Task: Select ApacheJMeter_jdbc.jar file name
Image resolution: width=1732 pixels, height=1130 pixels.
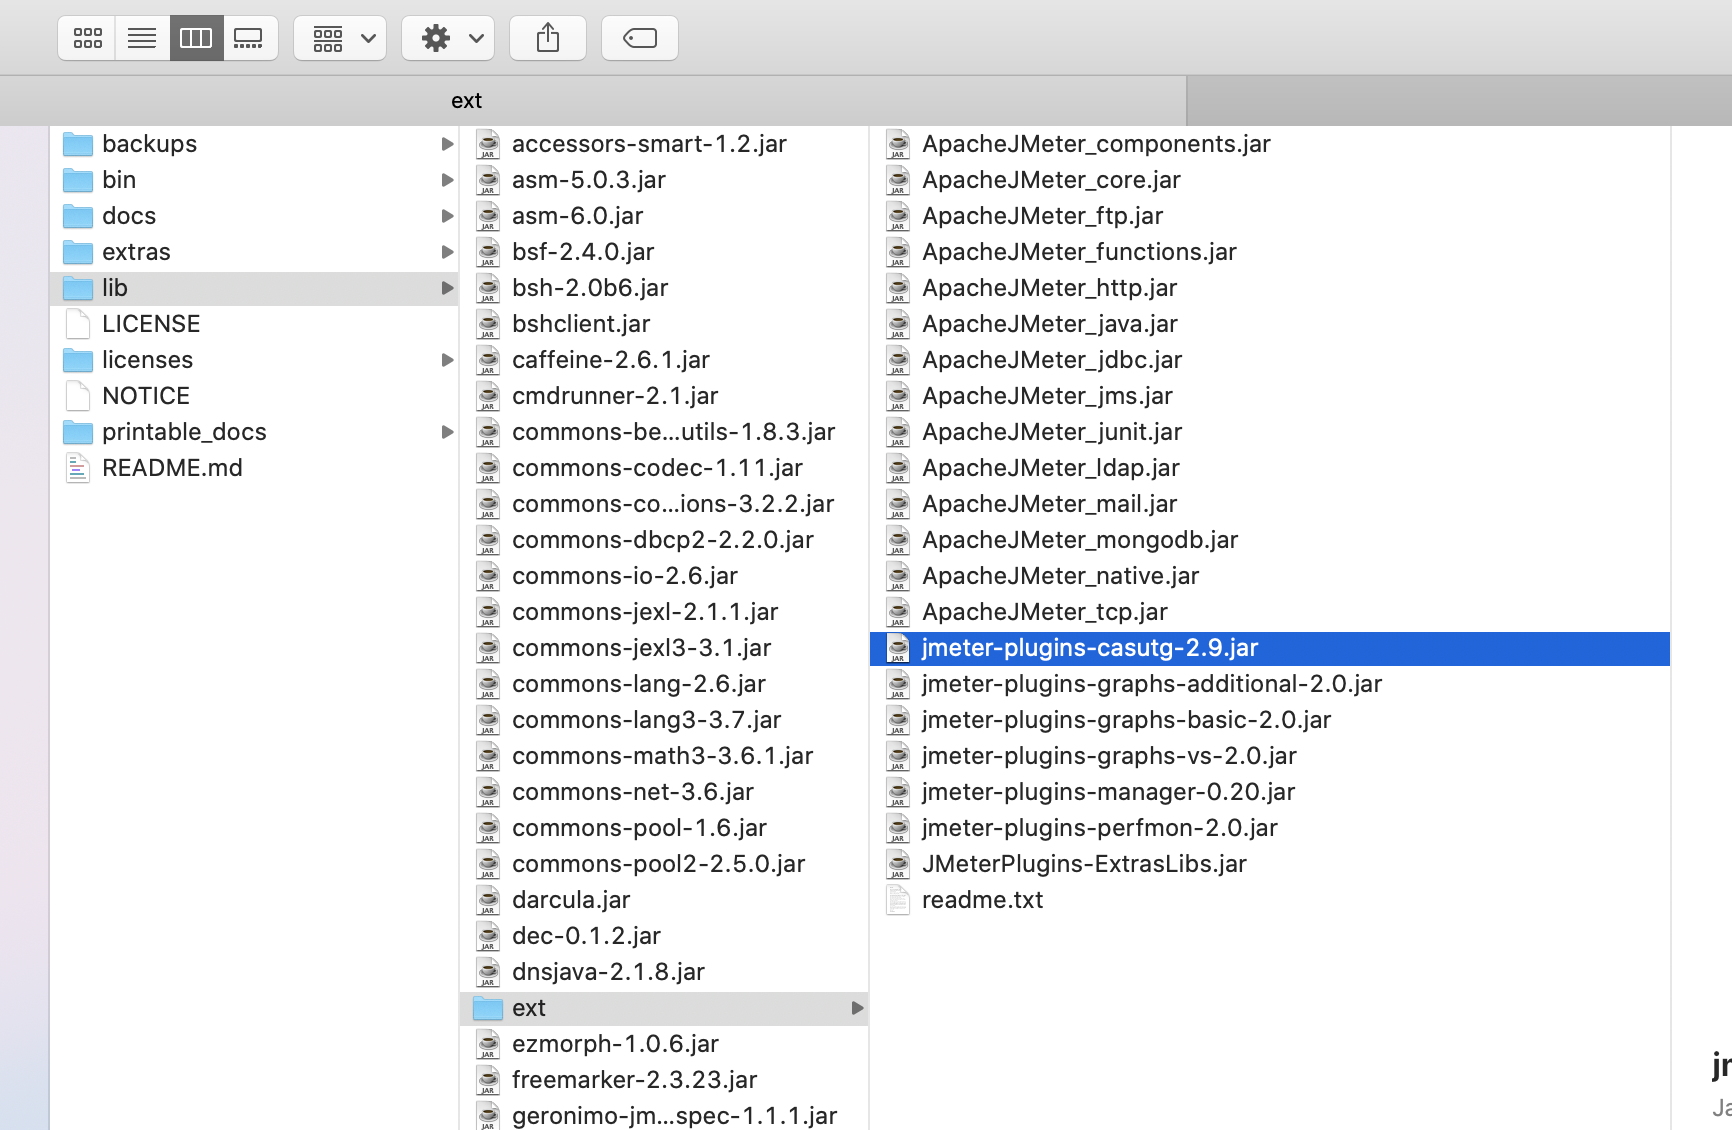Action: coord(1052,360)
